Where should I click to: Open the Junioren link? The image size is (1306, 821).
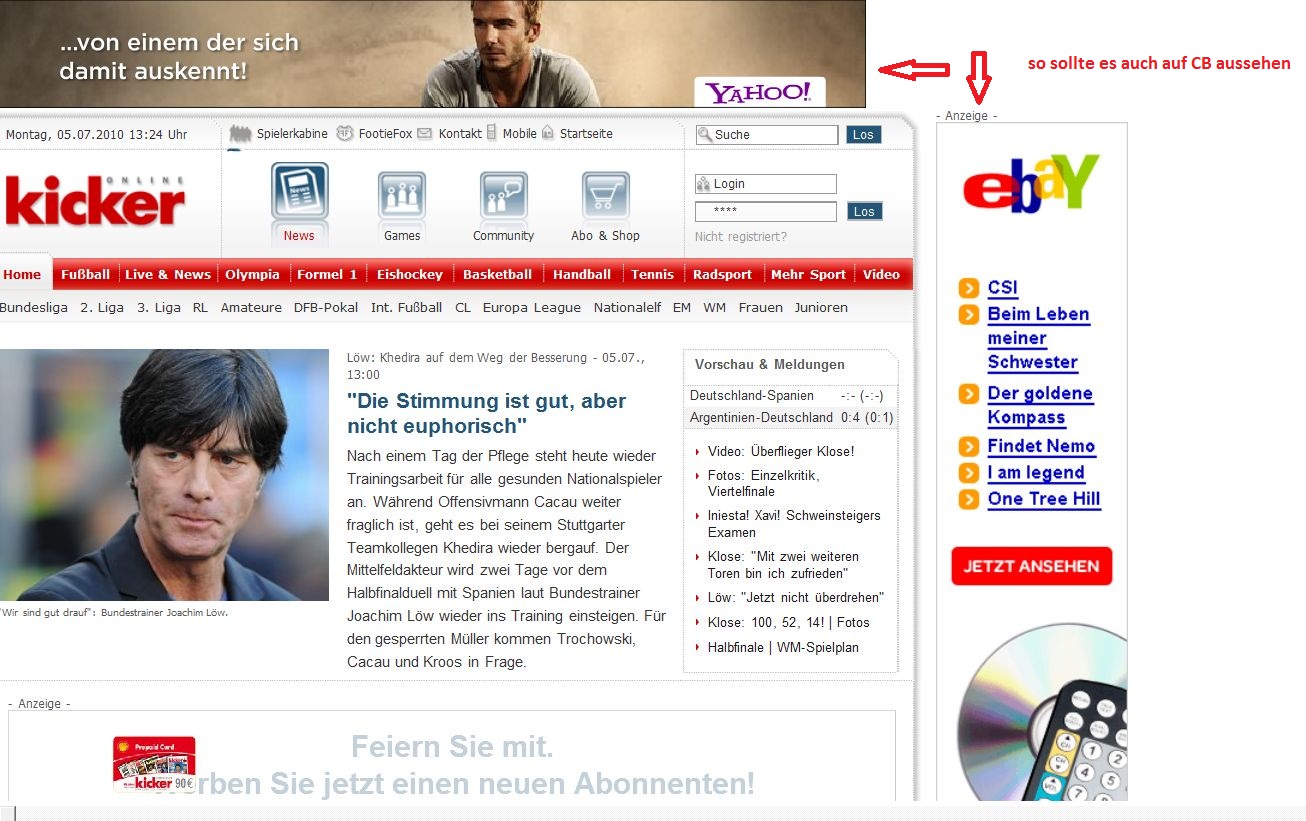[x=821, y=307]
